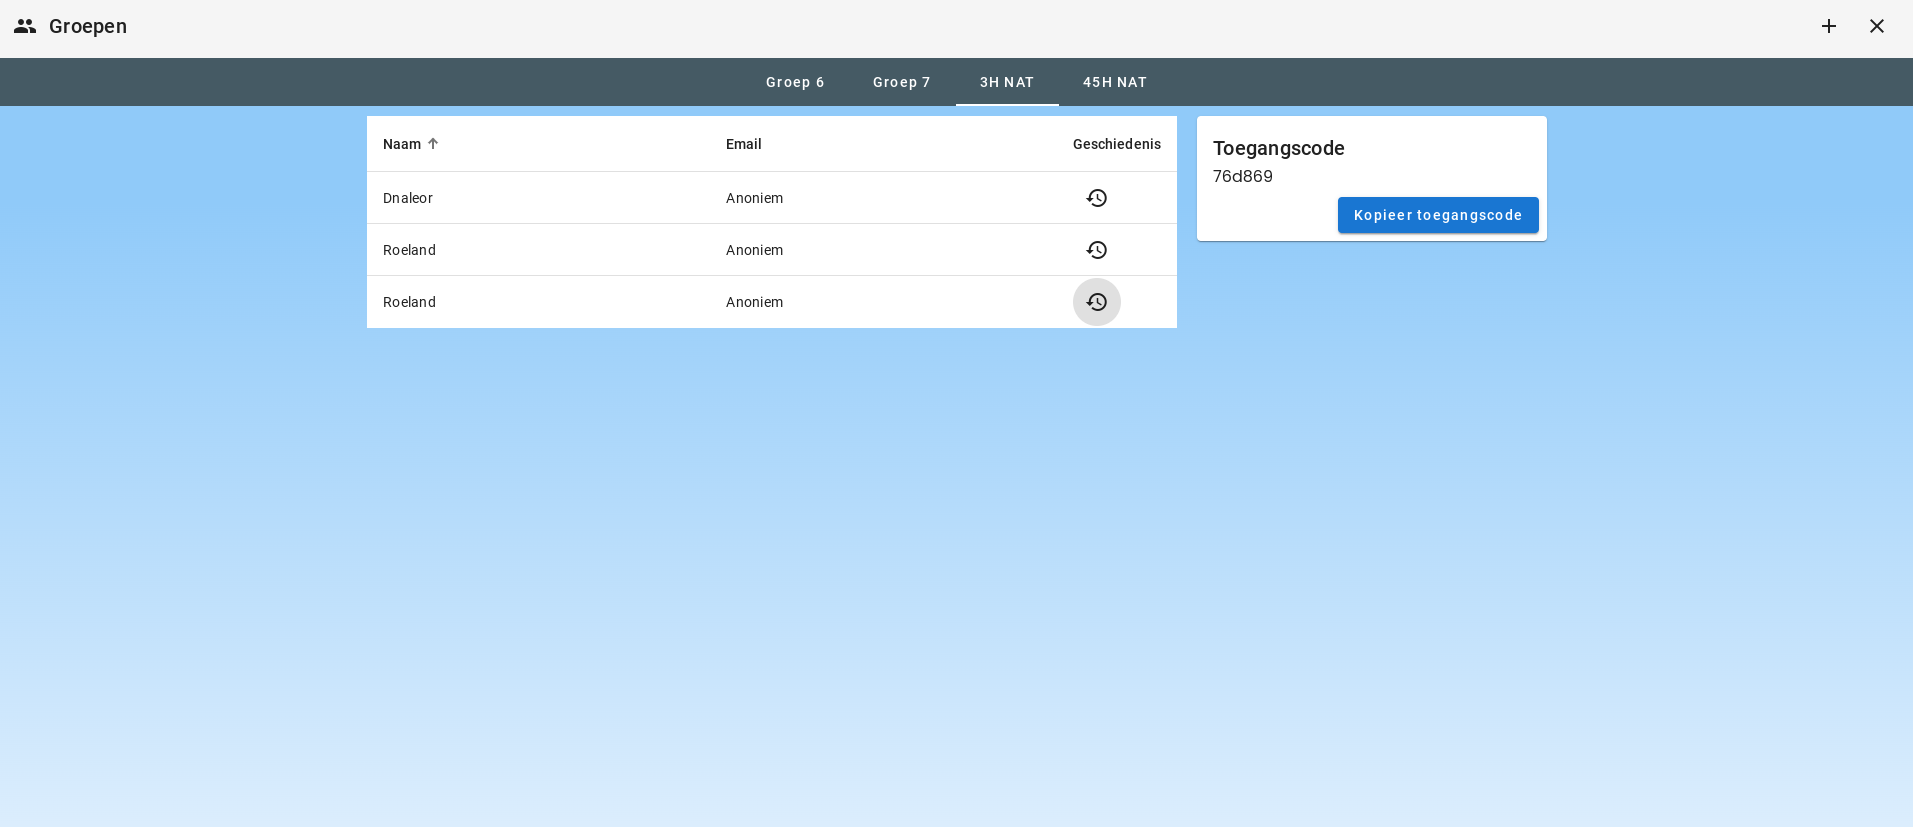Close the Groepen panel with the X icon

[x=1876, y=26]
